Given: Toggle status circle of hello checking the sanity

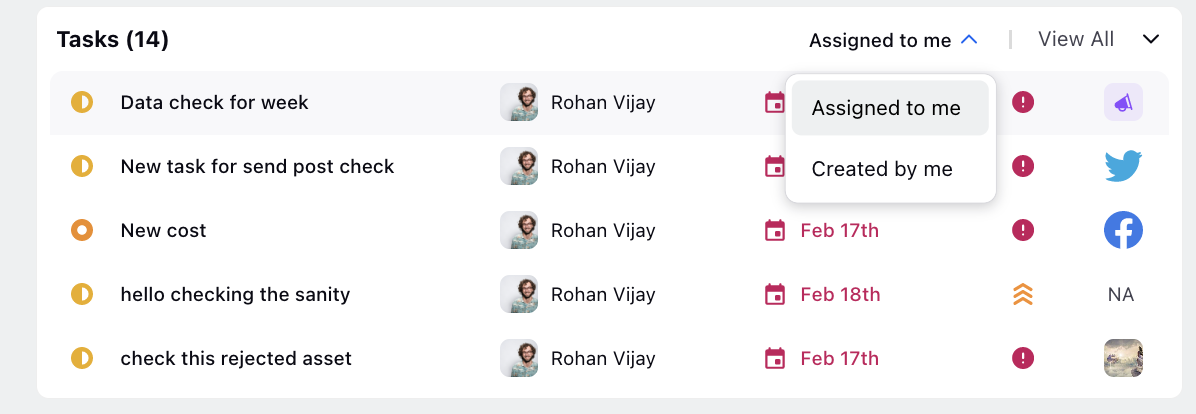Looking at the screenshot, I should 82,294.
